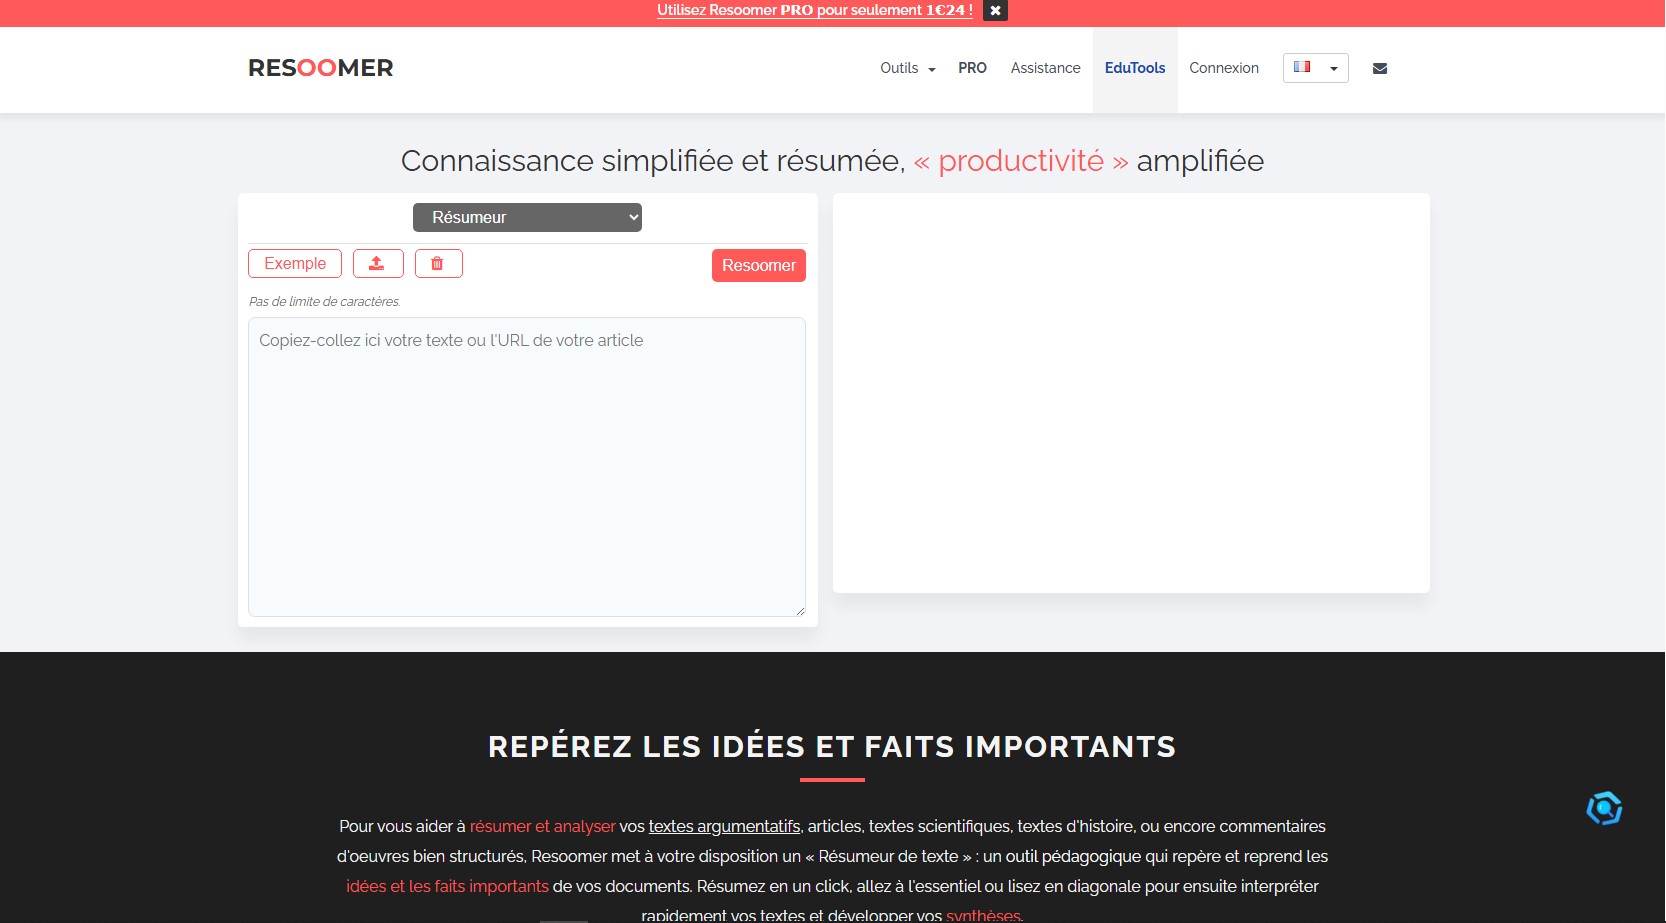
Task: Switch to the EduTools tab
Action: click(1134, 68)
